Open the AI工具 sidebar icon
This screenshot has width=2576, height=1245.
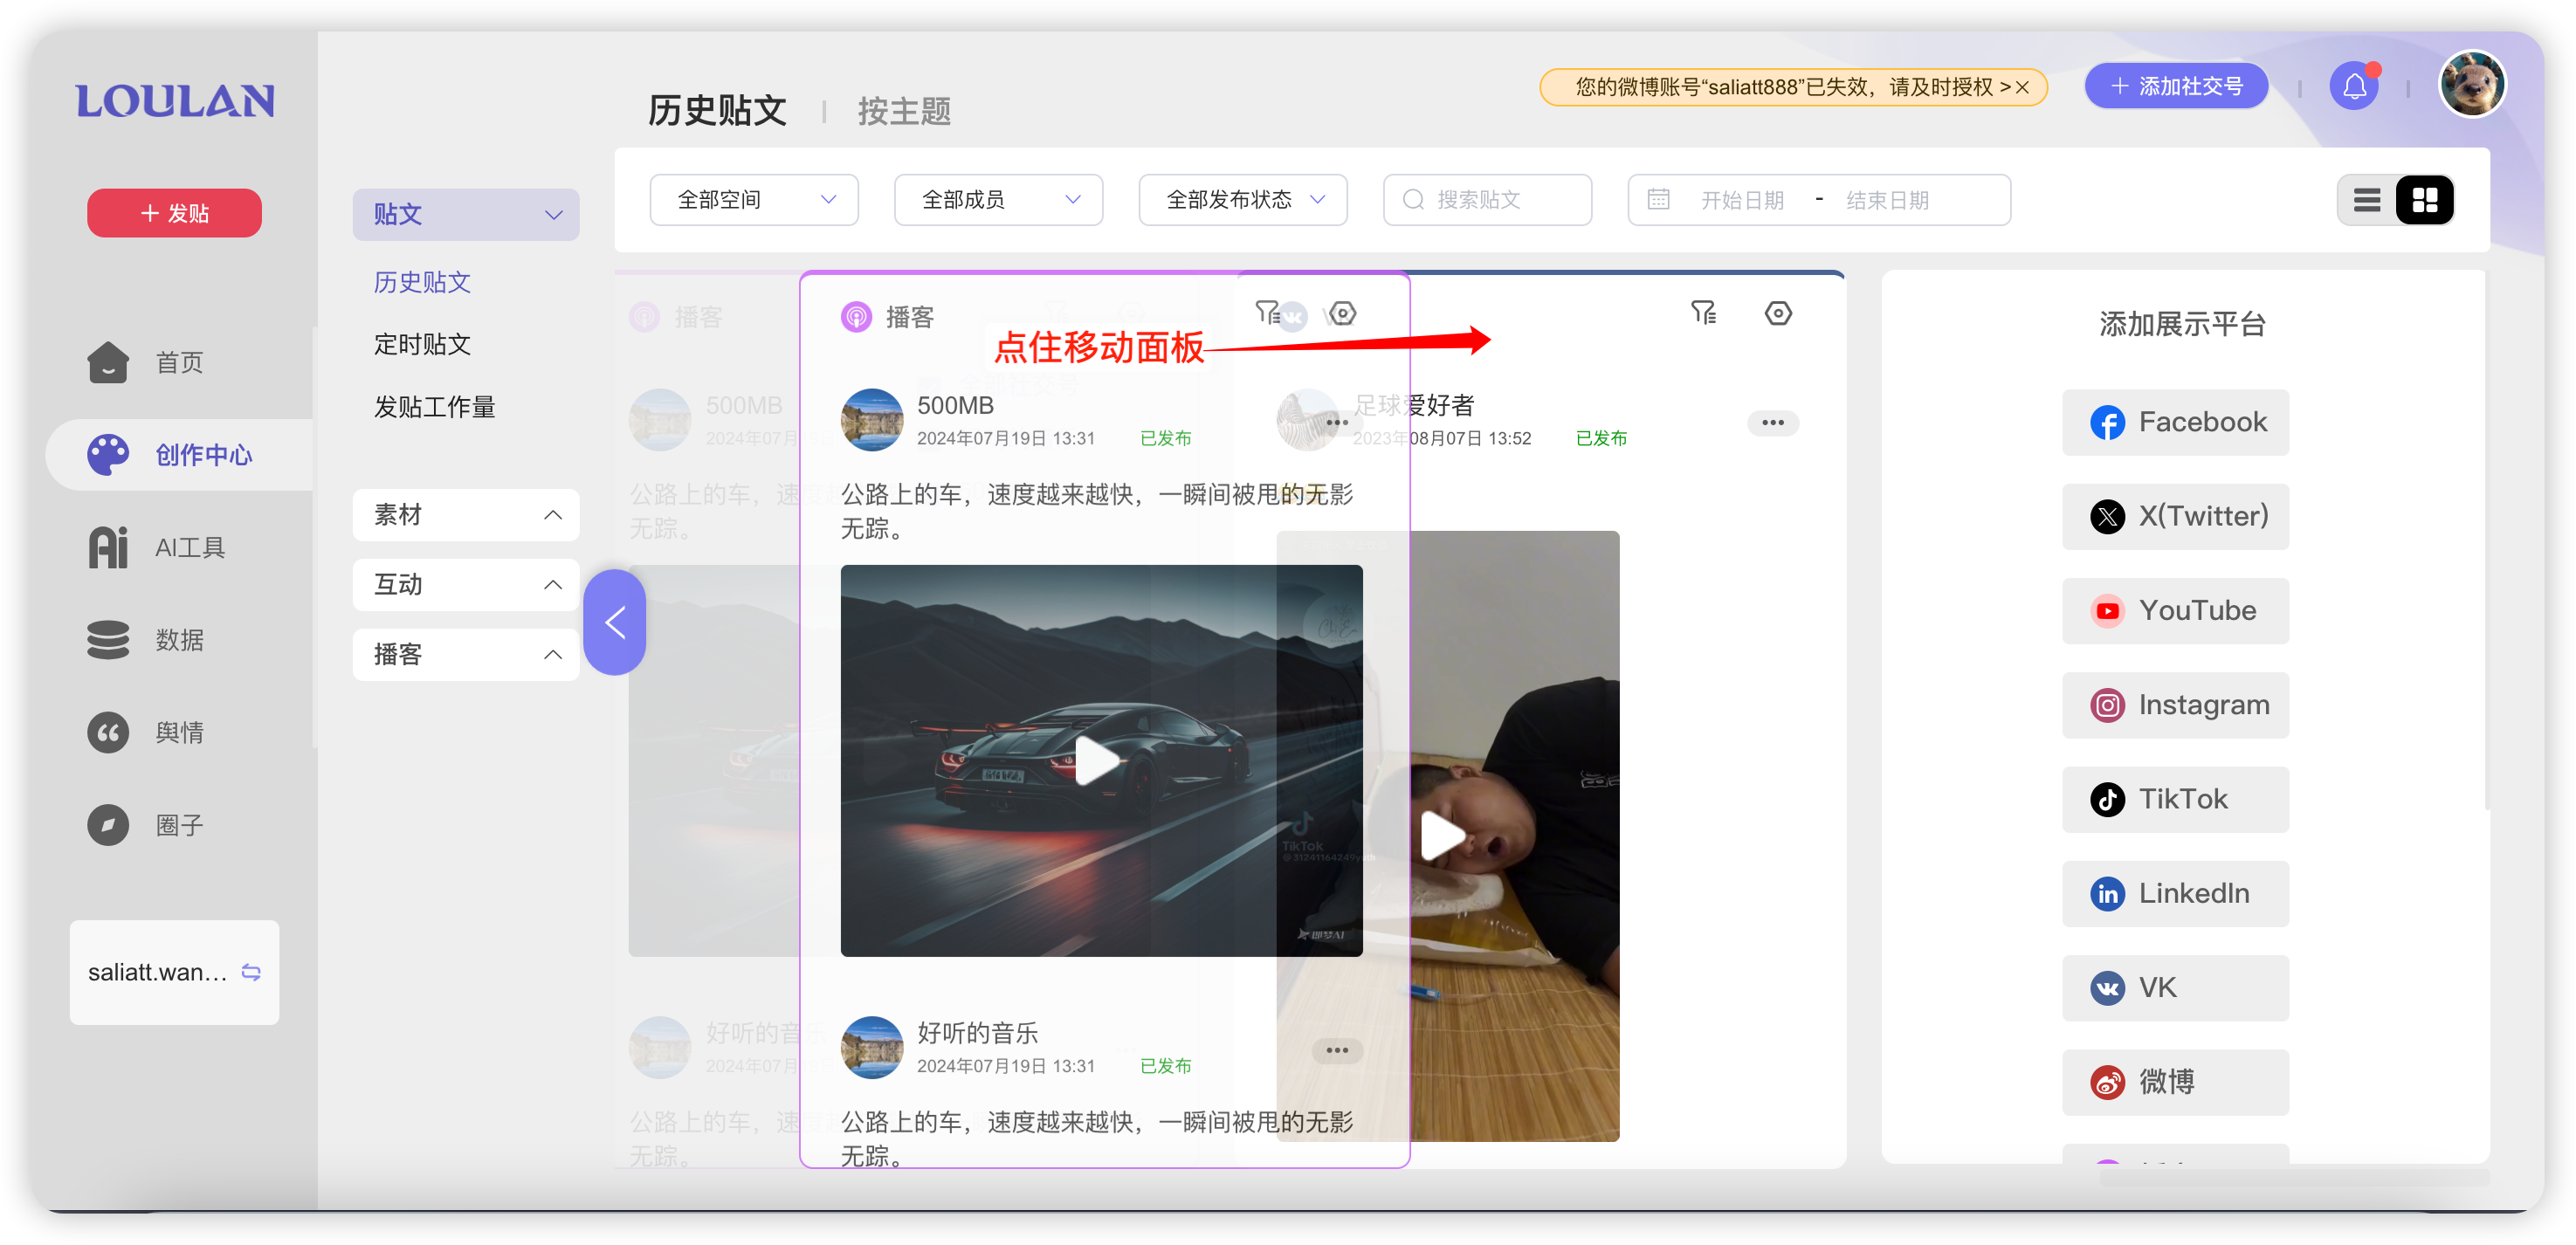pyautogui.click(x=108, y=547)
